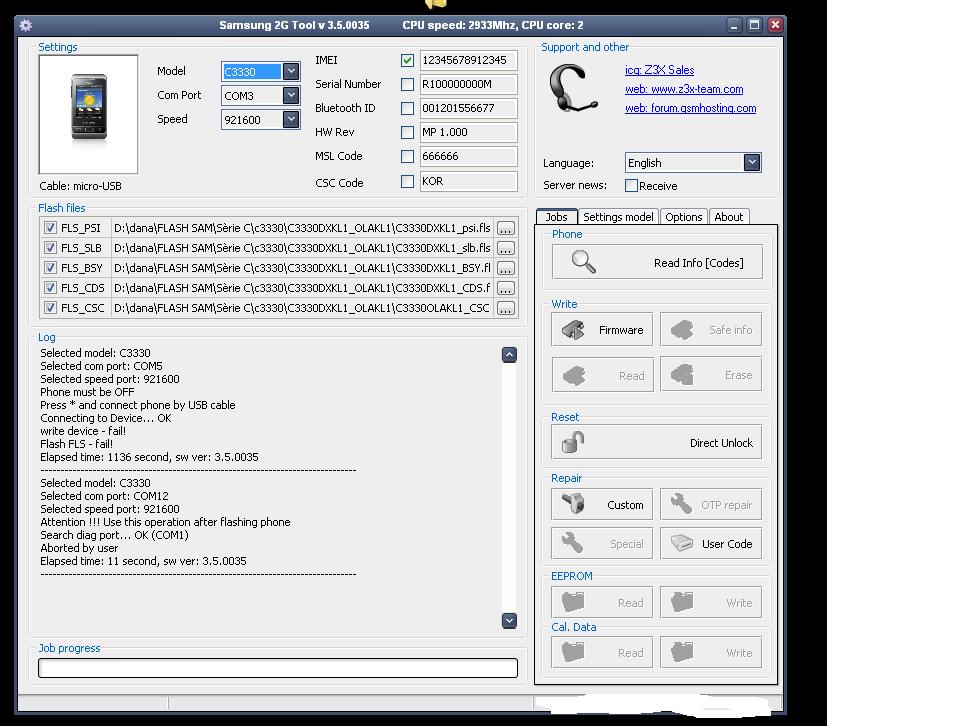Click the OTP repair button
This screenshot has height=726, width=960.
[711, 504]
